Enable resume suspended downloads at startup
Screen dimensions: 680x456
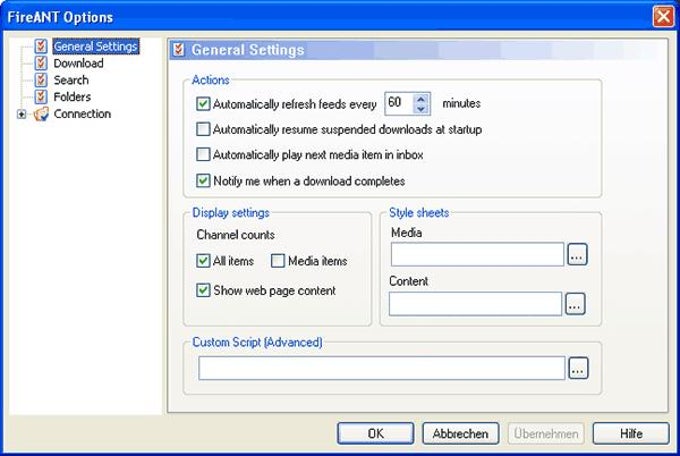coord(203,129)
